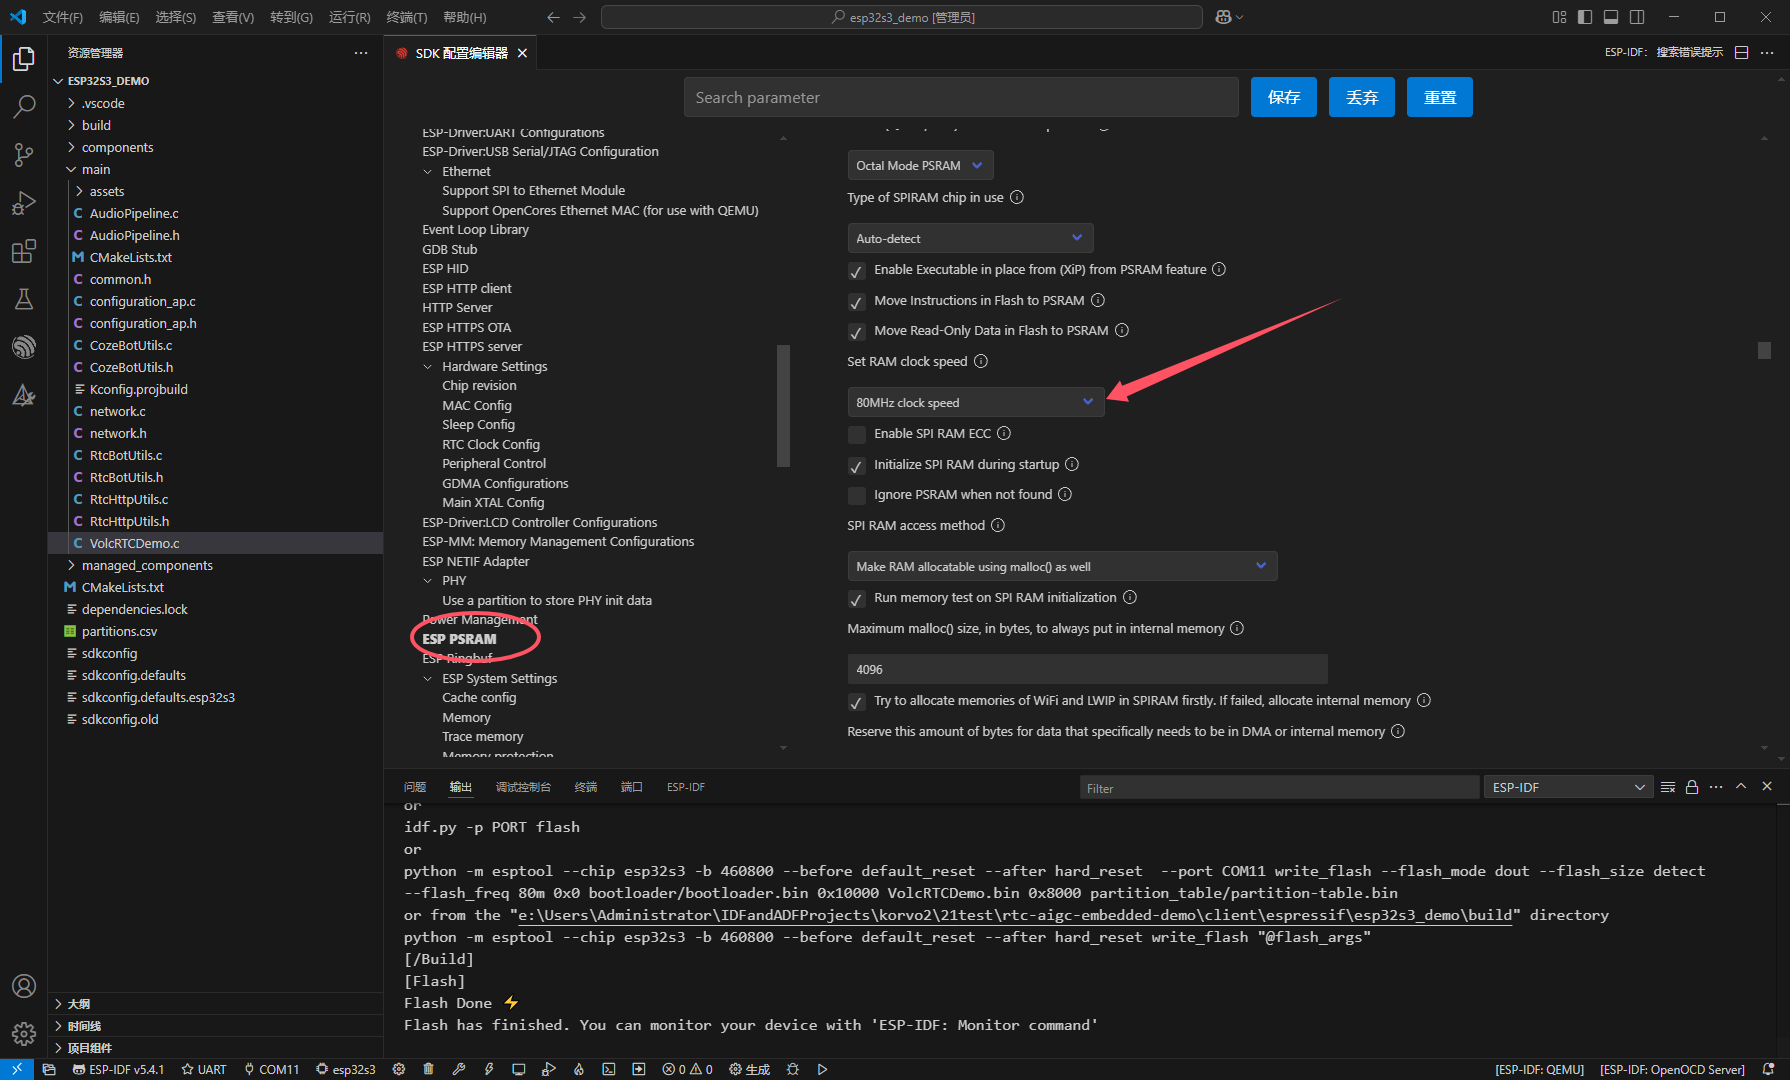This screenshot has width=1790, height=1080.
Task: Uncheck Move Instructions in Flash to PSRAM
Action: click(x=857, y=302)
